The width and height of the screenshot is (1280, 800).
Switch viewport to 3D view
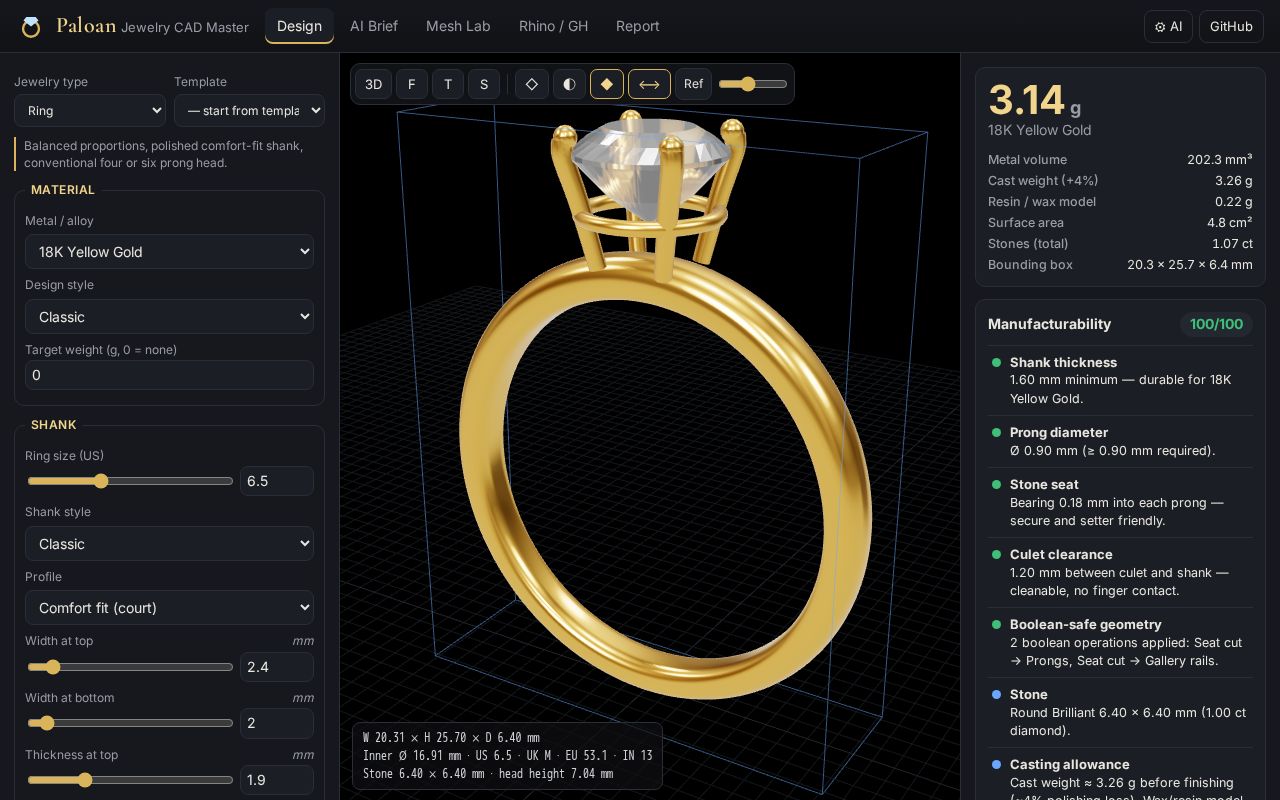coord(373,84)
